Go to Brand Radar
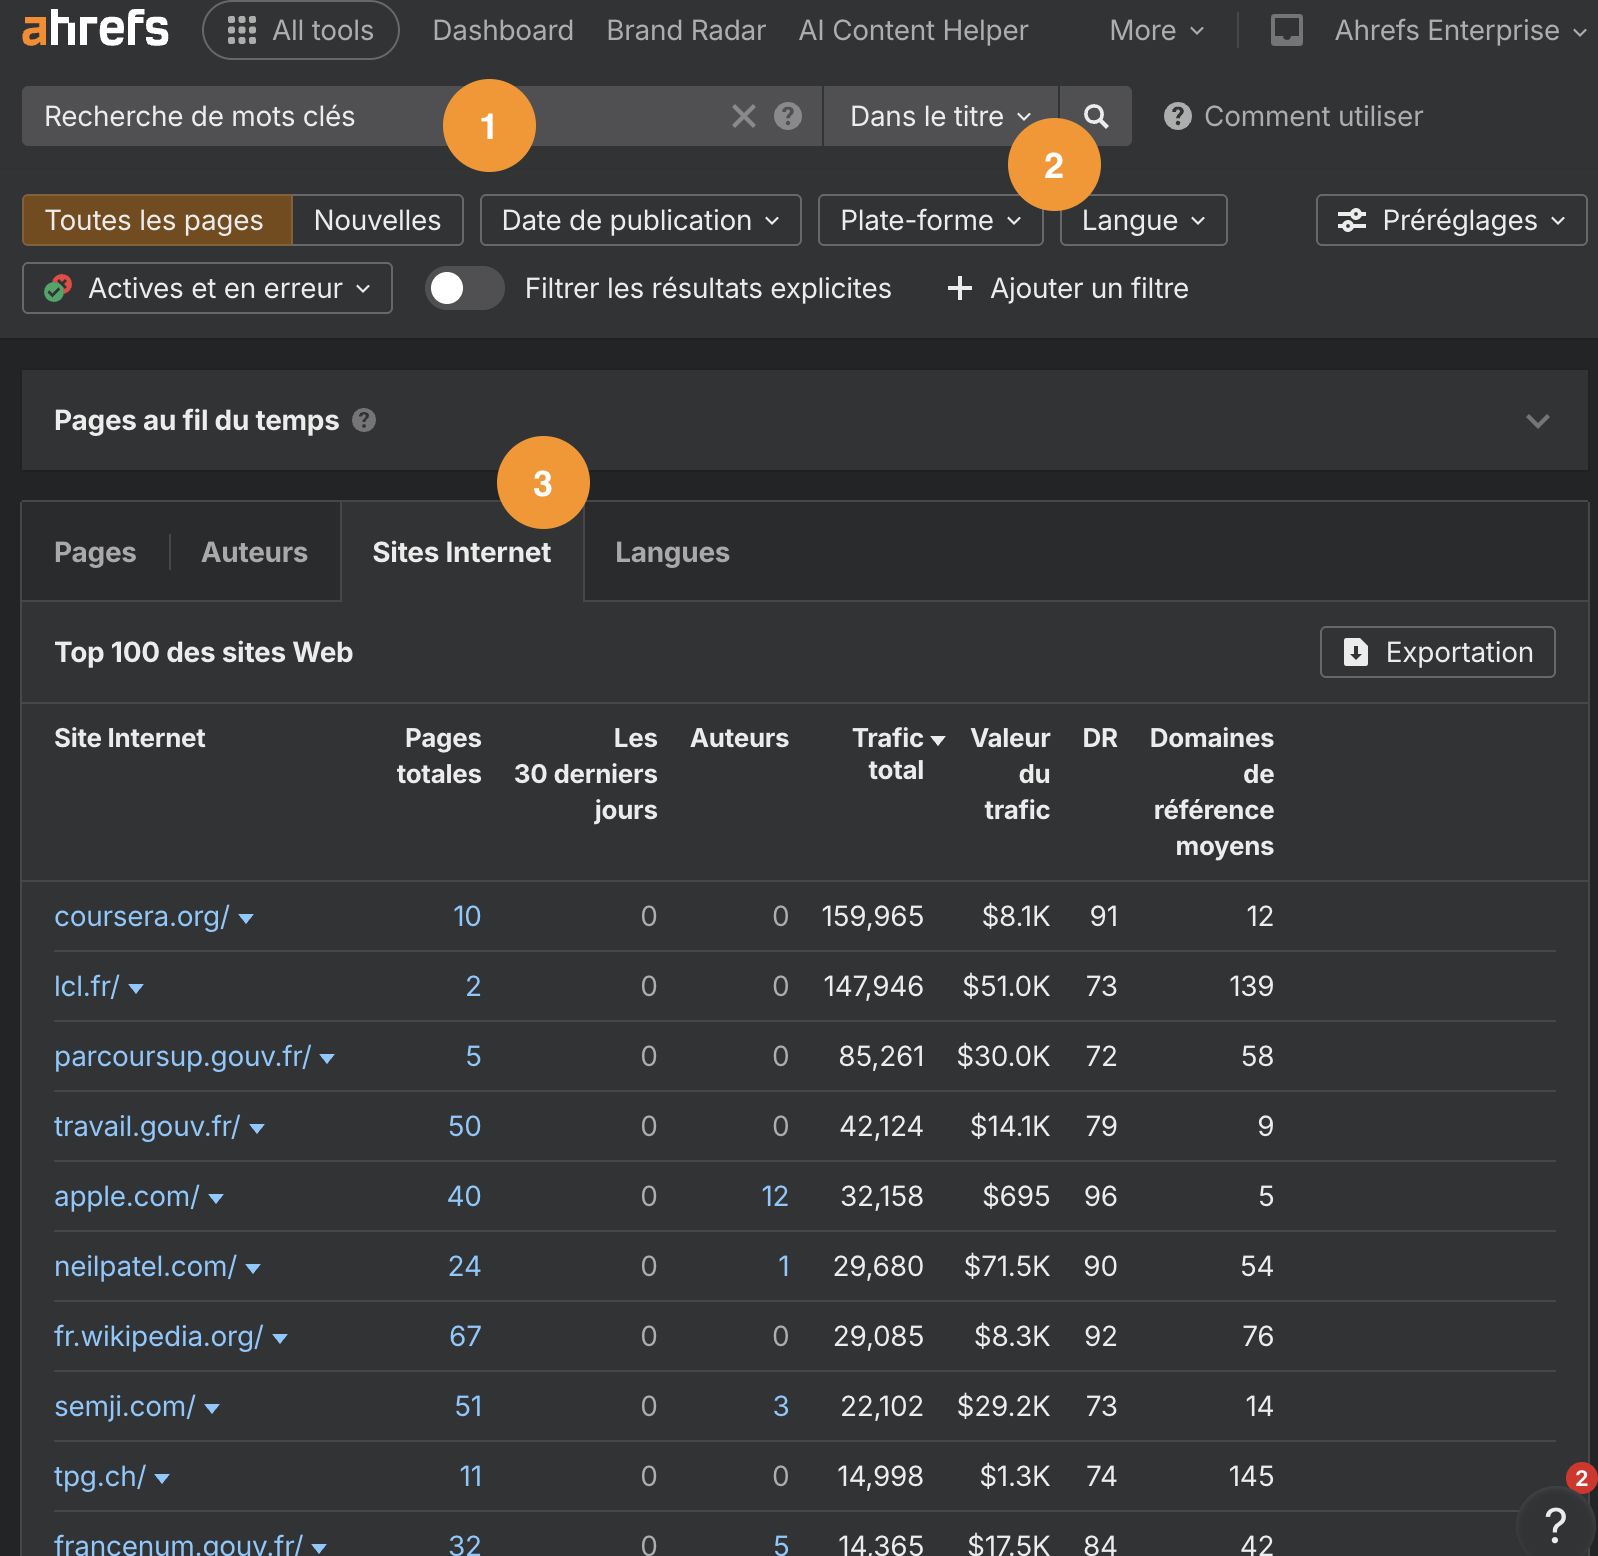The image size is (1598, 1556). click(686, 30)
